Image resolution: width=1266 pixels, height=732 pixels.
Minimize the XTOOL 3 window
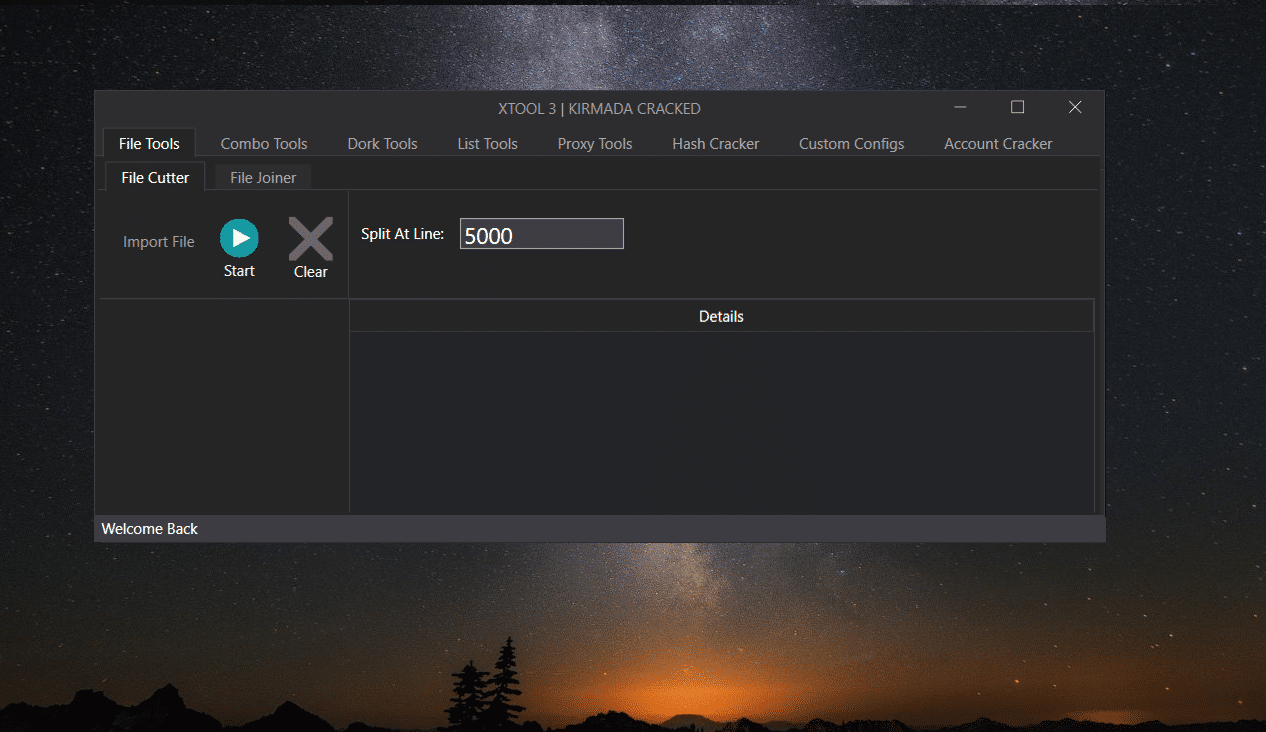tap(960, 107)
